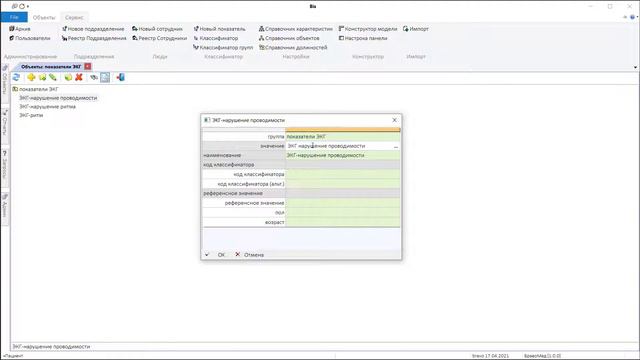
Task: Select the Сервис ribbon tab
Action: [x=74, y=17]
